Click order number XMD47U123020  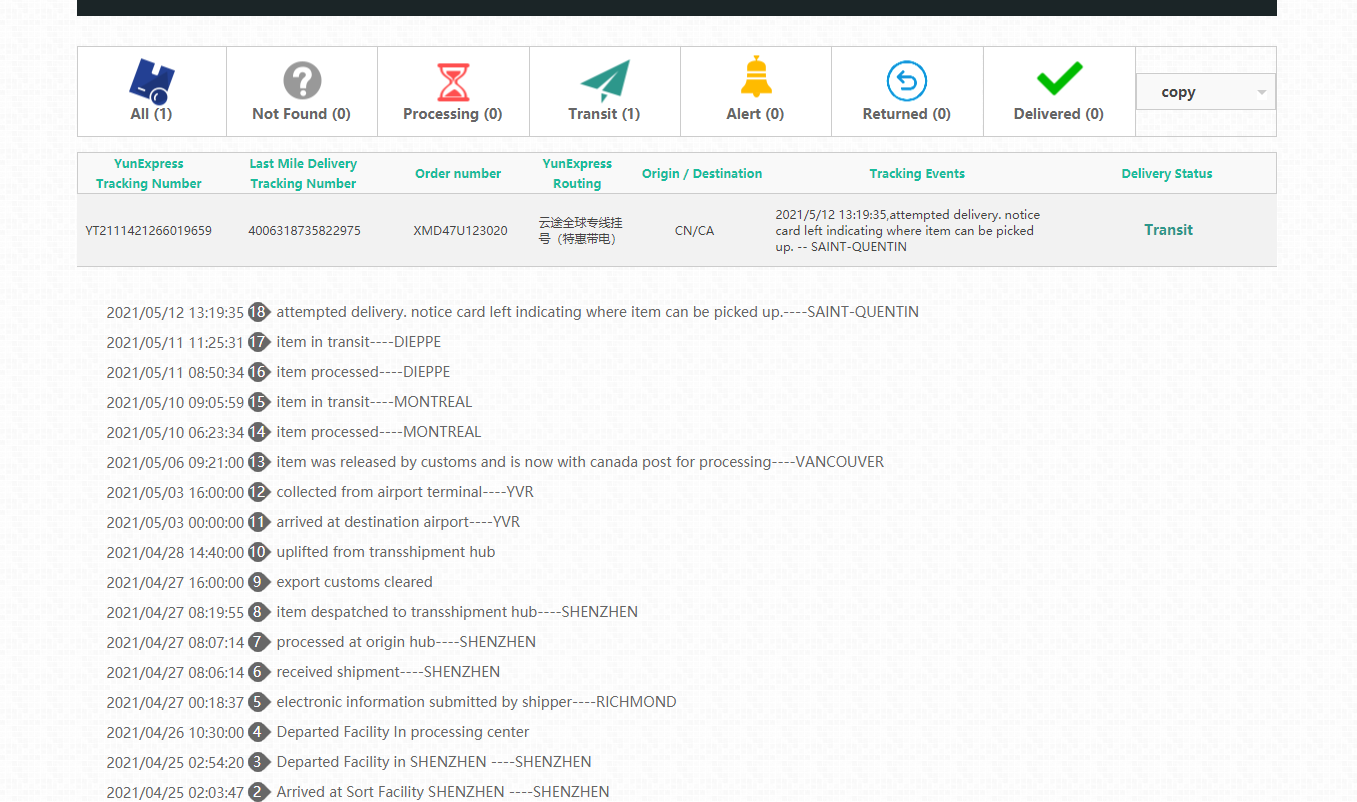pos(460,231)
